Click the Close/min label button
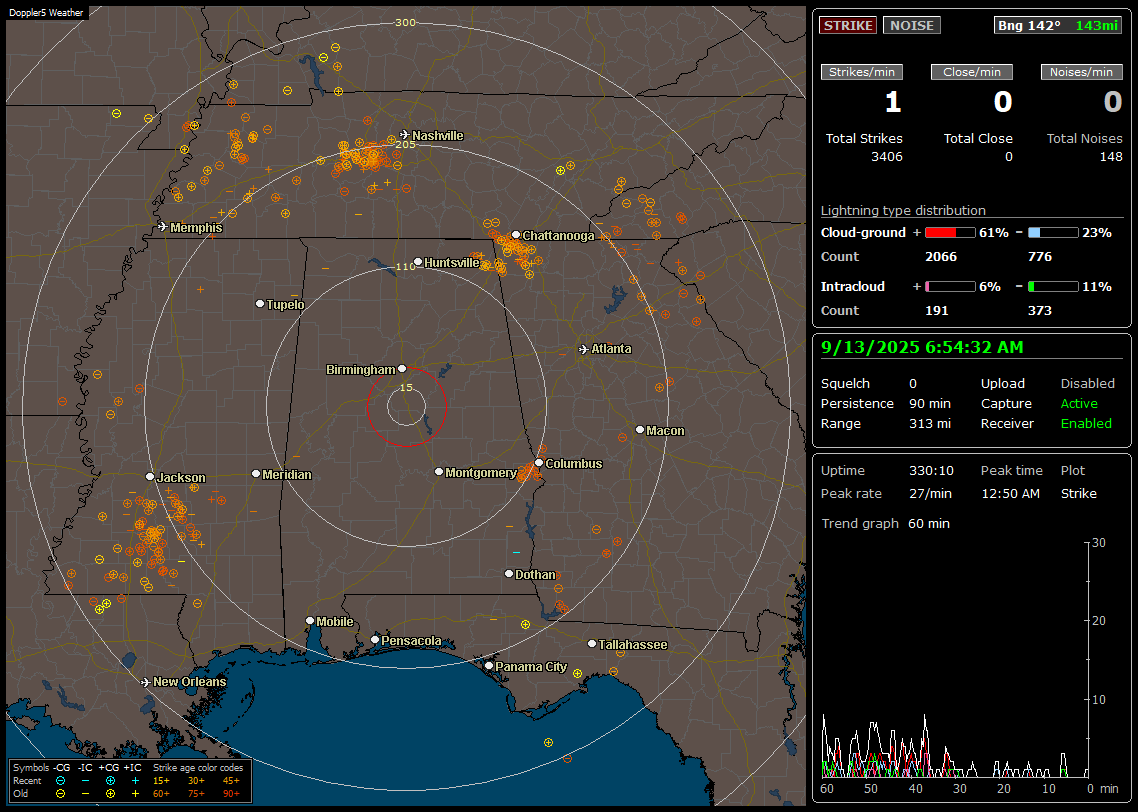The width and height of the screenshot is (1138, 812). click(x=972, y=72)
